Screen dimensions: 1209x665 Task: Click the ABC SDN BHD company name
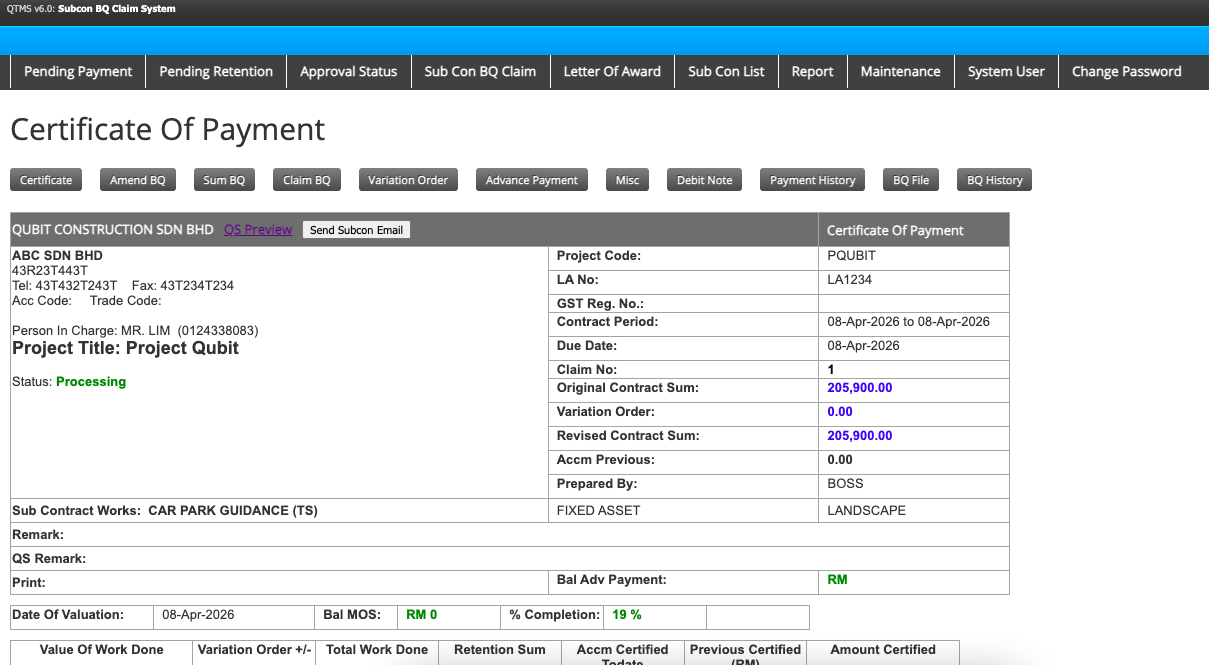(57, 256)
